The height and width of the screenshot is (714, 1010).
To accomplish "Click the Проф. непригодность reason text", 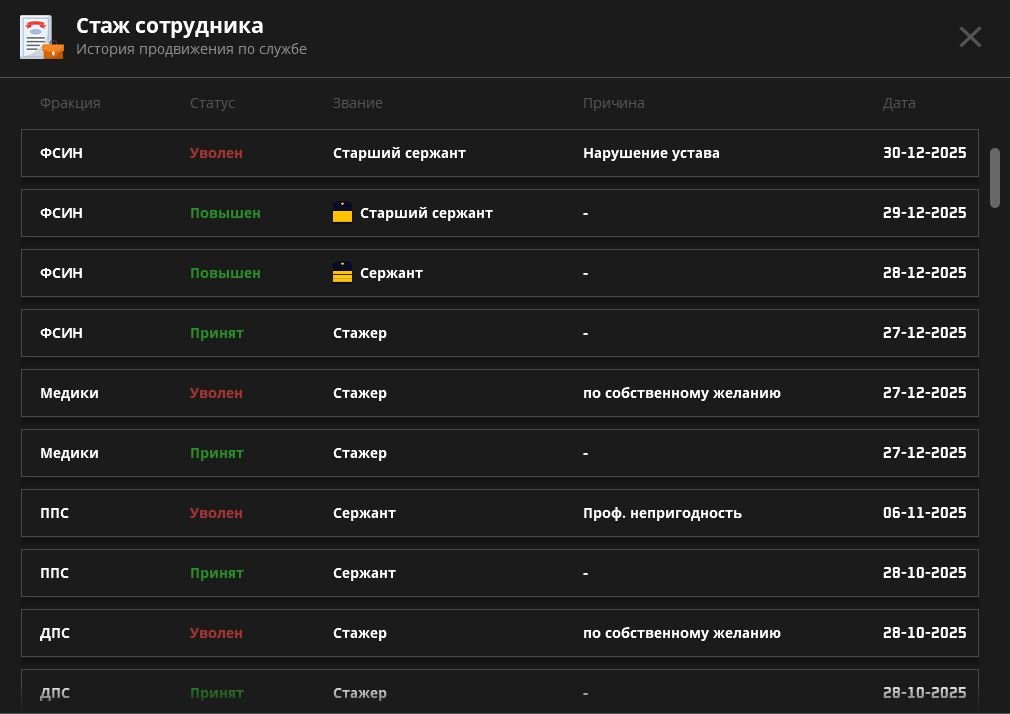I will [662, 513].
